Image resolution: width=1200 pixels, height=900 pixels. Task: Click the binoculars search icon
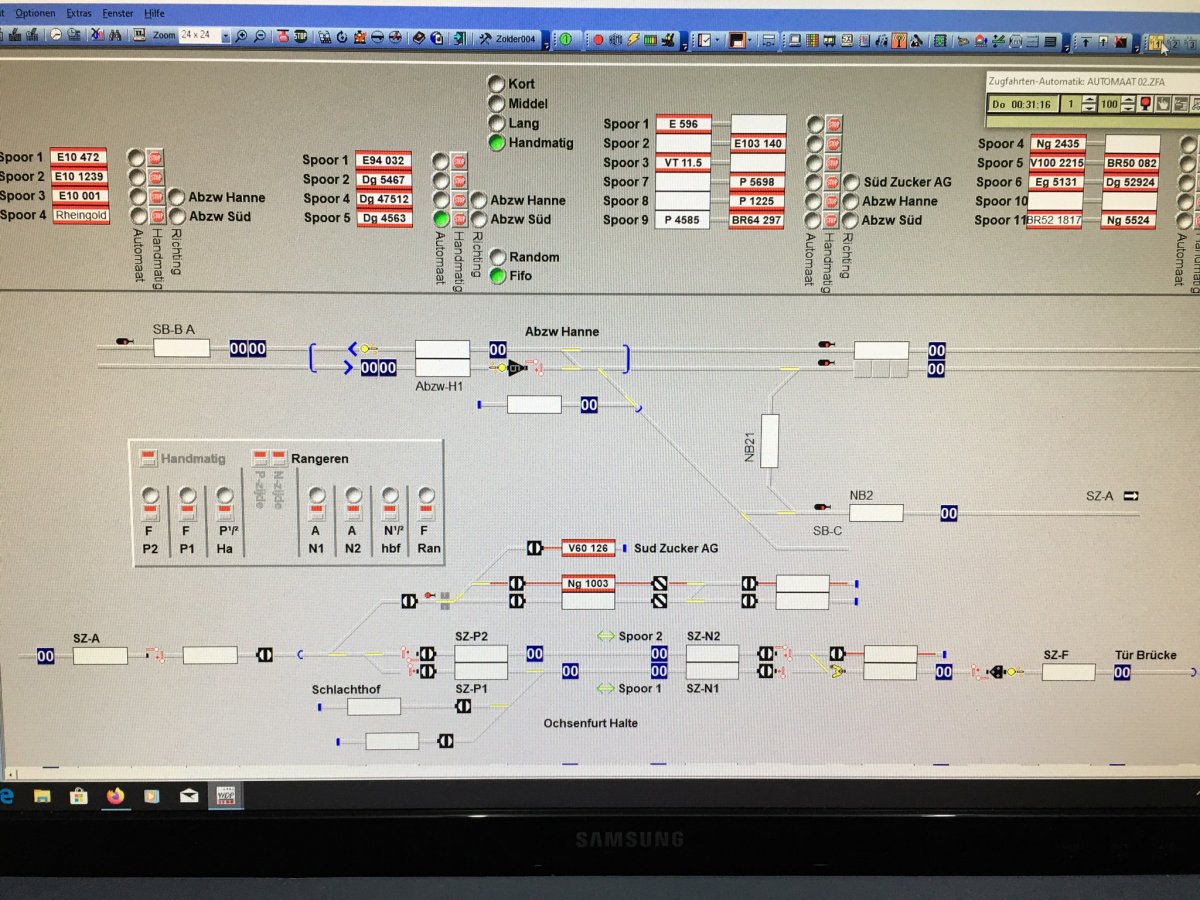115,36
